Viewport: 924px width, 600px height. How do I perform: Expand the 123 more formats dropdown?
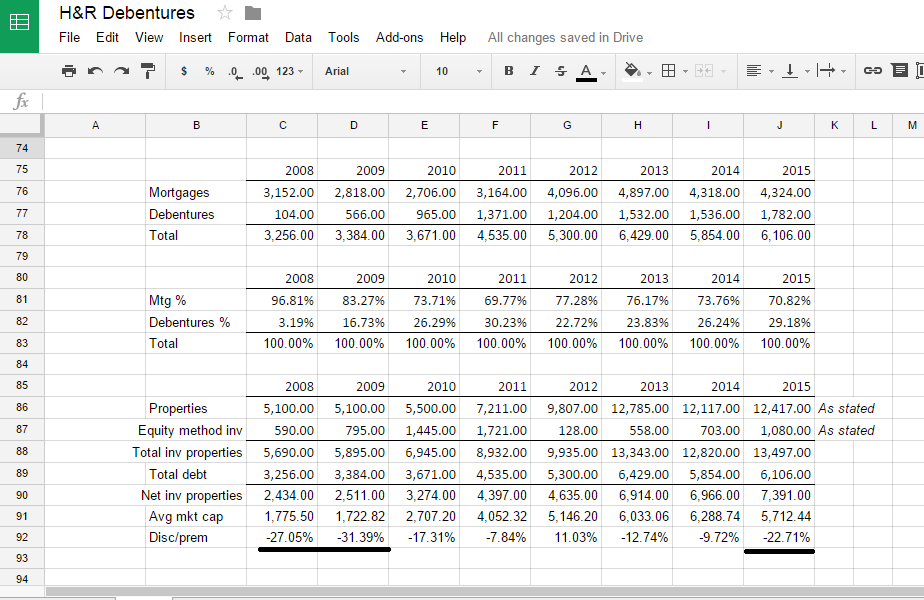coord(289,71)
